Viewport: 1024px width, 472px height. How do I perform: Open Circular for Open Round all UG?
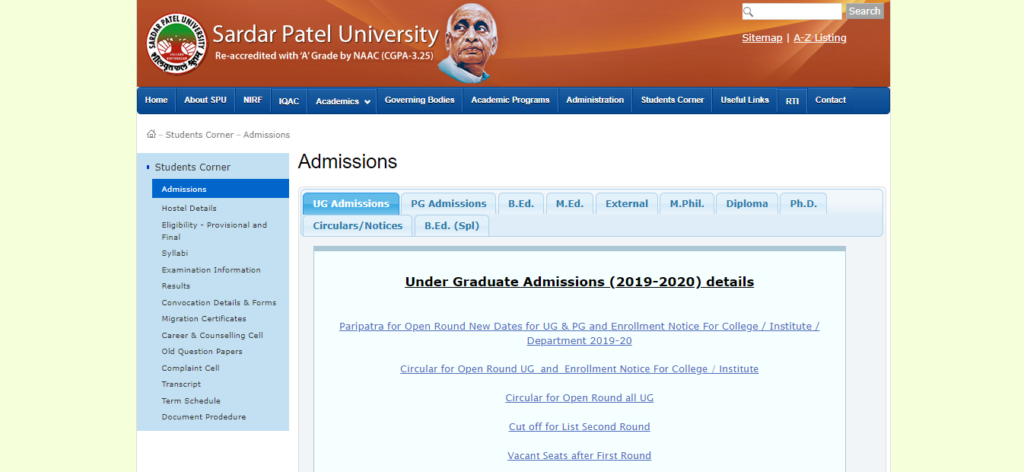click(579, 398)
